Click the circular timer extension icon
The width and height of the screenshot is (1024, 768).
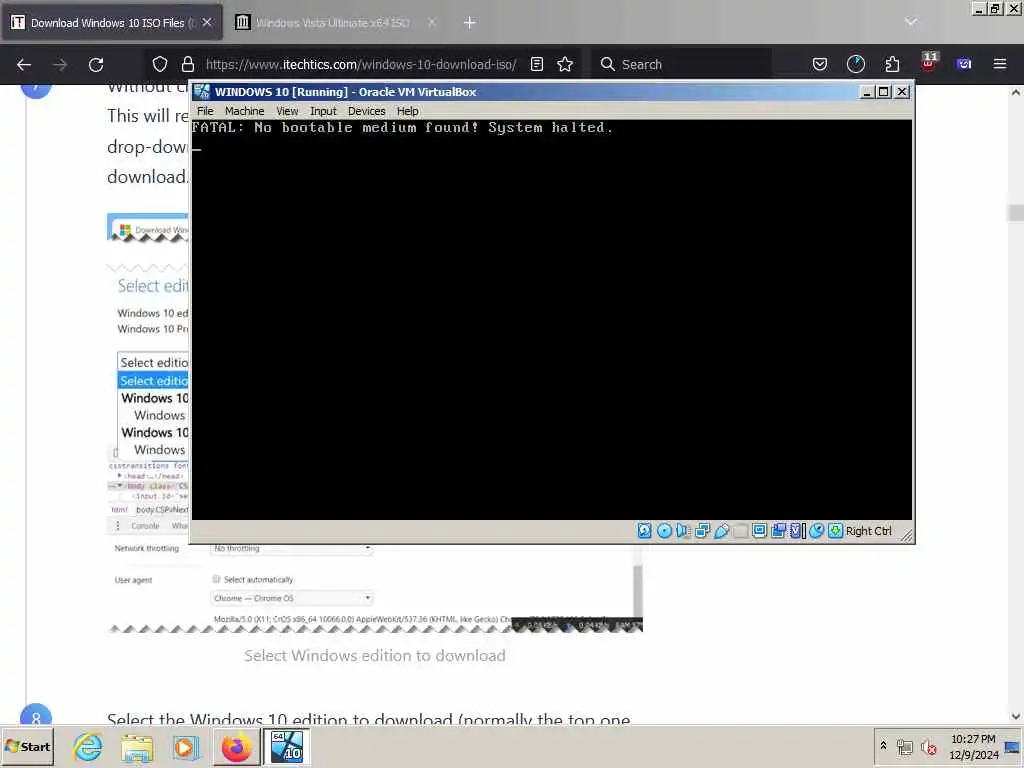click(x=856, y=64)
